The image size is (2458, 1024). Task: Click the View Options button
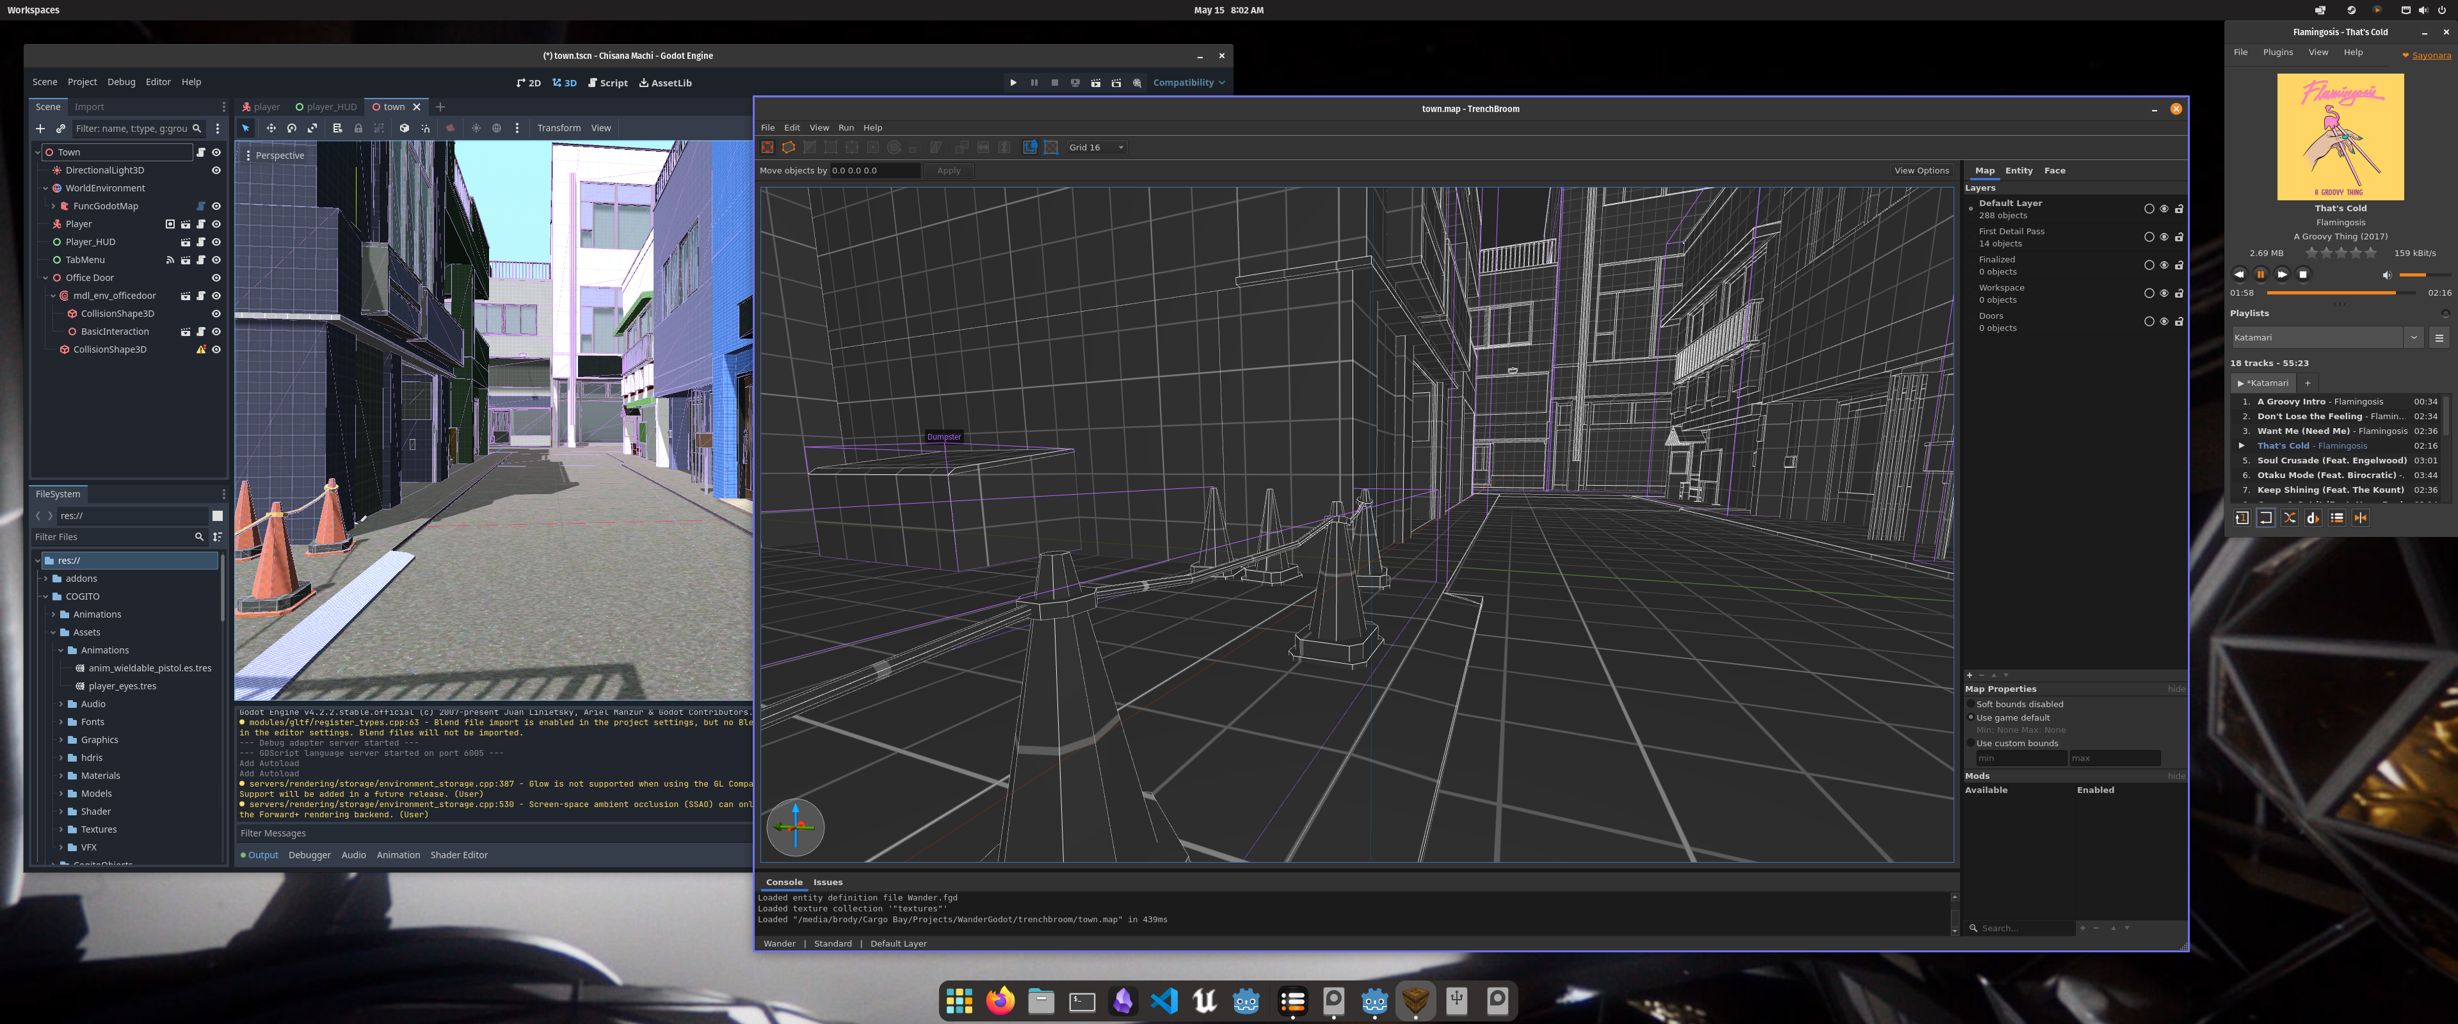(1920, 171)
